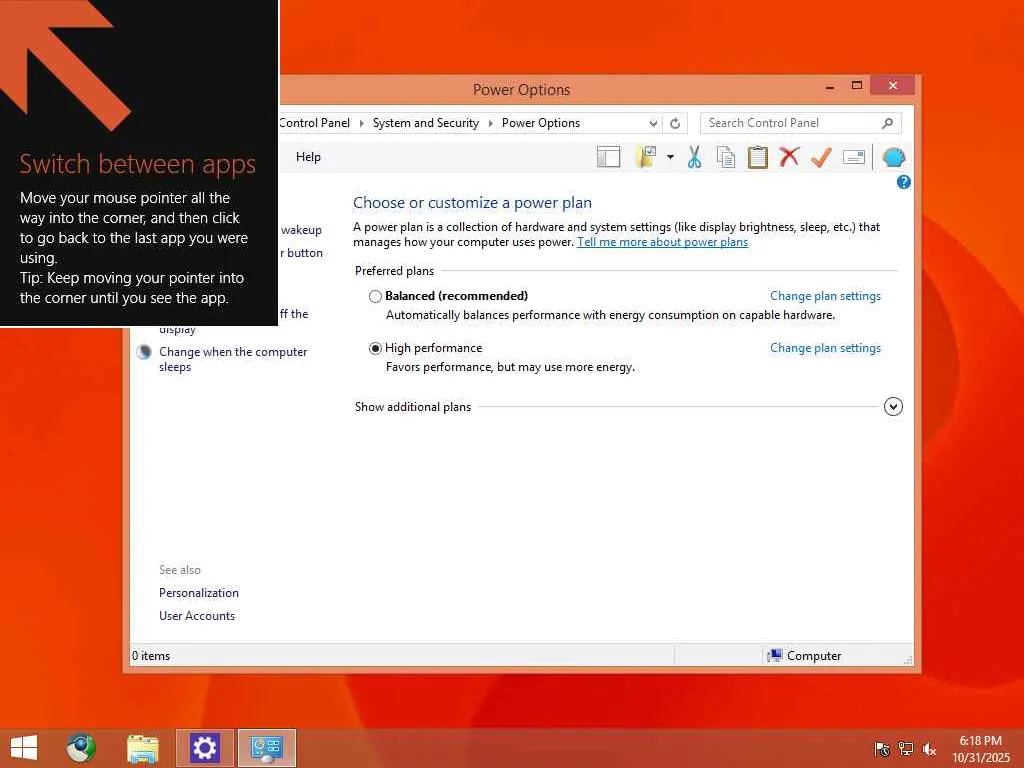Click the 0 items status text

(151, 656)
